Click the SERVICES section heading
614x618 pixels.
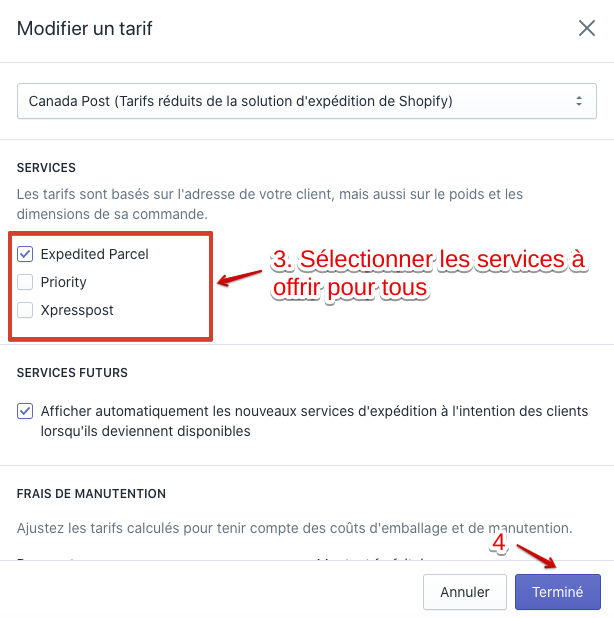point(46,167)
